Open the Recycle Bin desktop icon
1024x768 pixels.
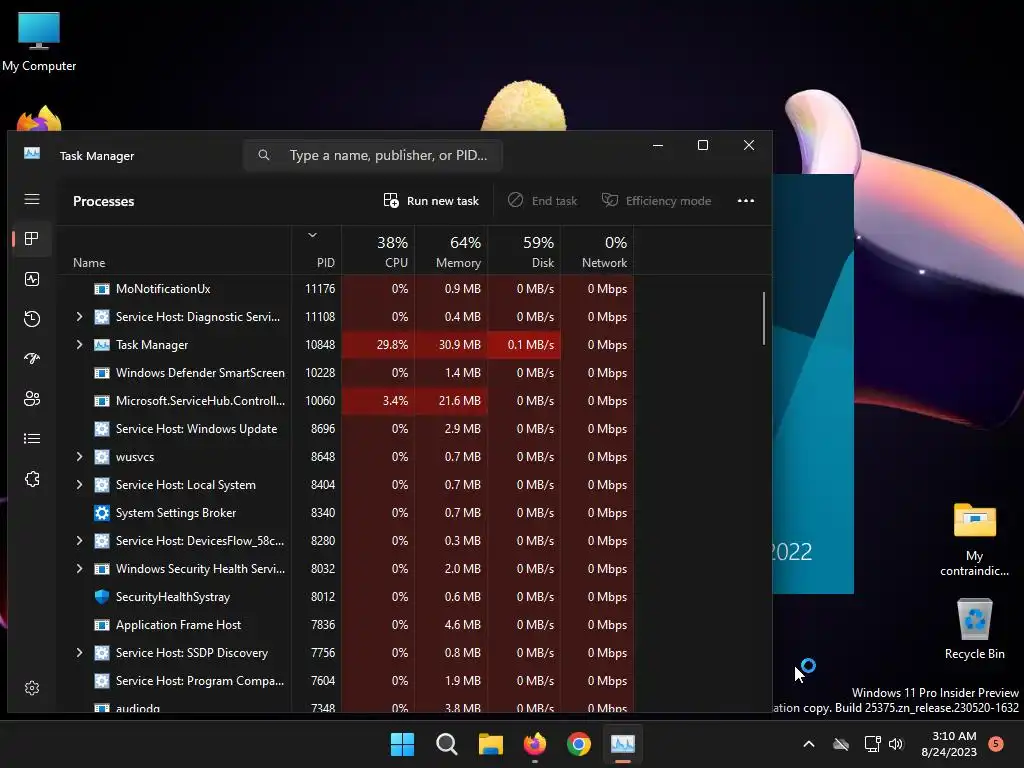tap(974, 628)
